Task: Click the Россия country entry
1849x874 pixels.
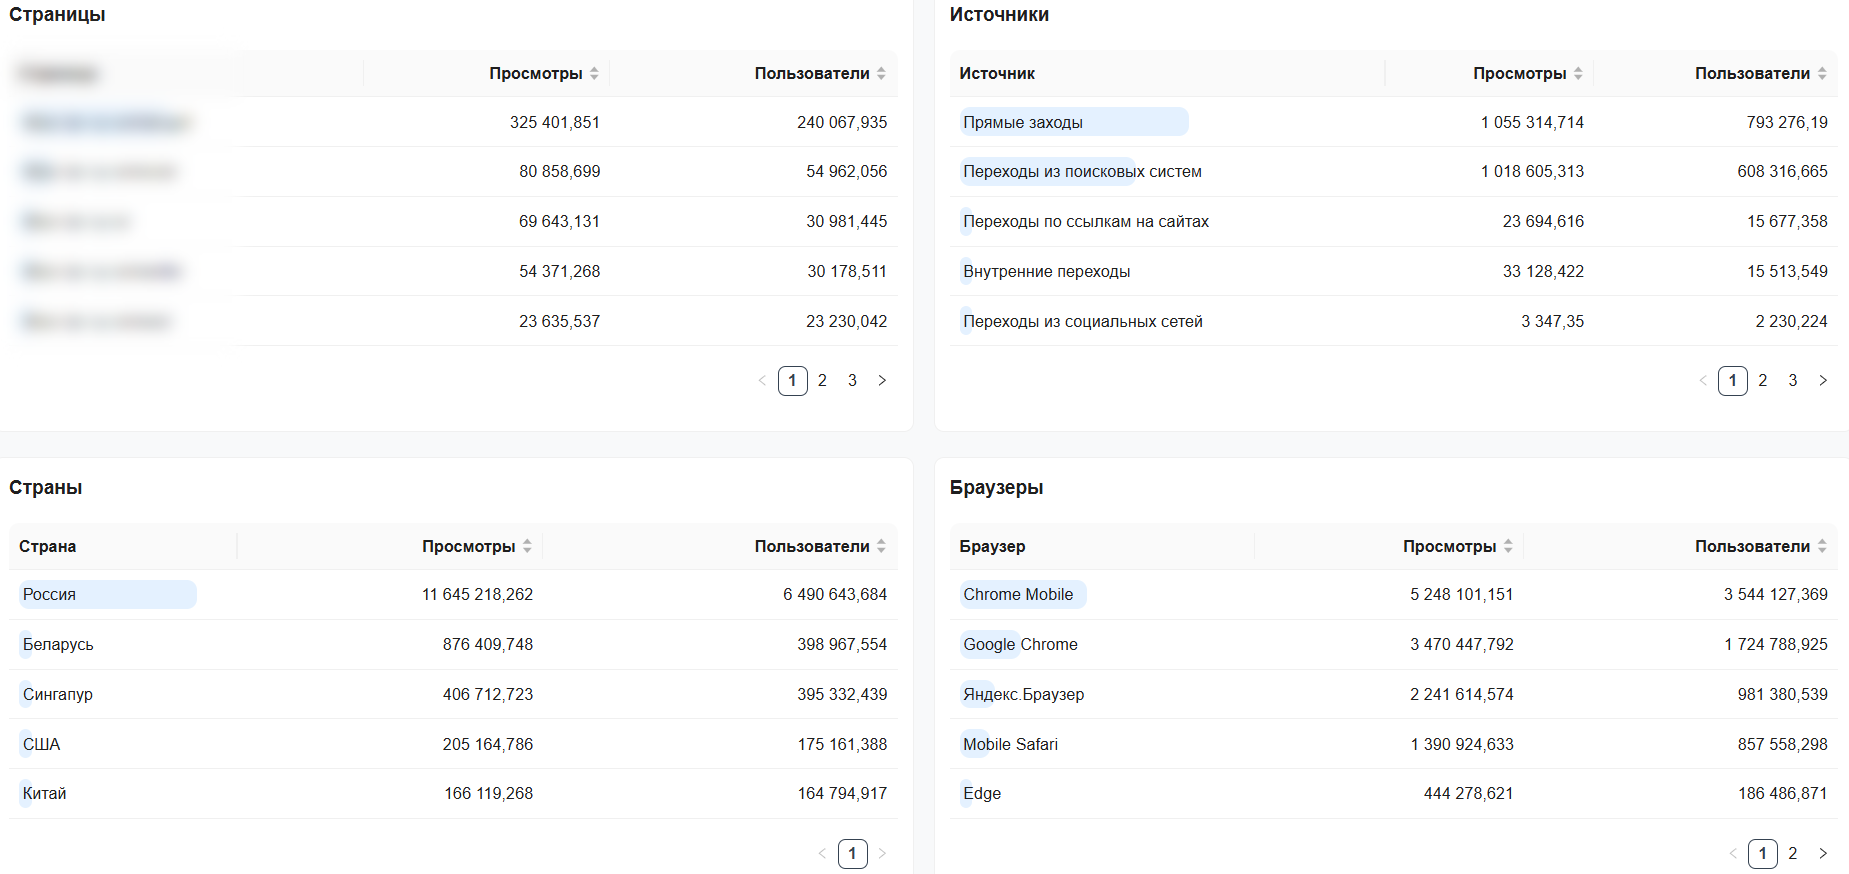Action: (x=49, y=594)
